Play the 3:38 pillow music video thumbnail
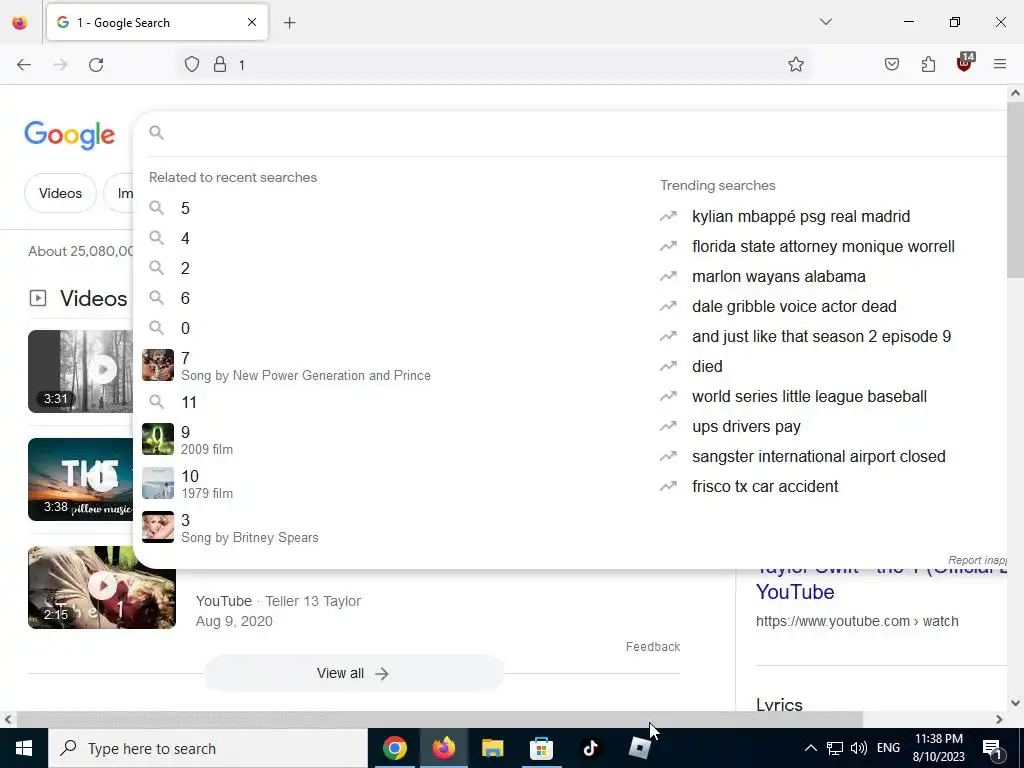This screenshot has height=768, width=1024. 80,479
